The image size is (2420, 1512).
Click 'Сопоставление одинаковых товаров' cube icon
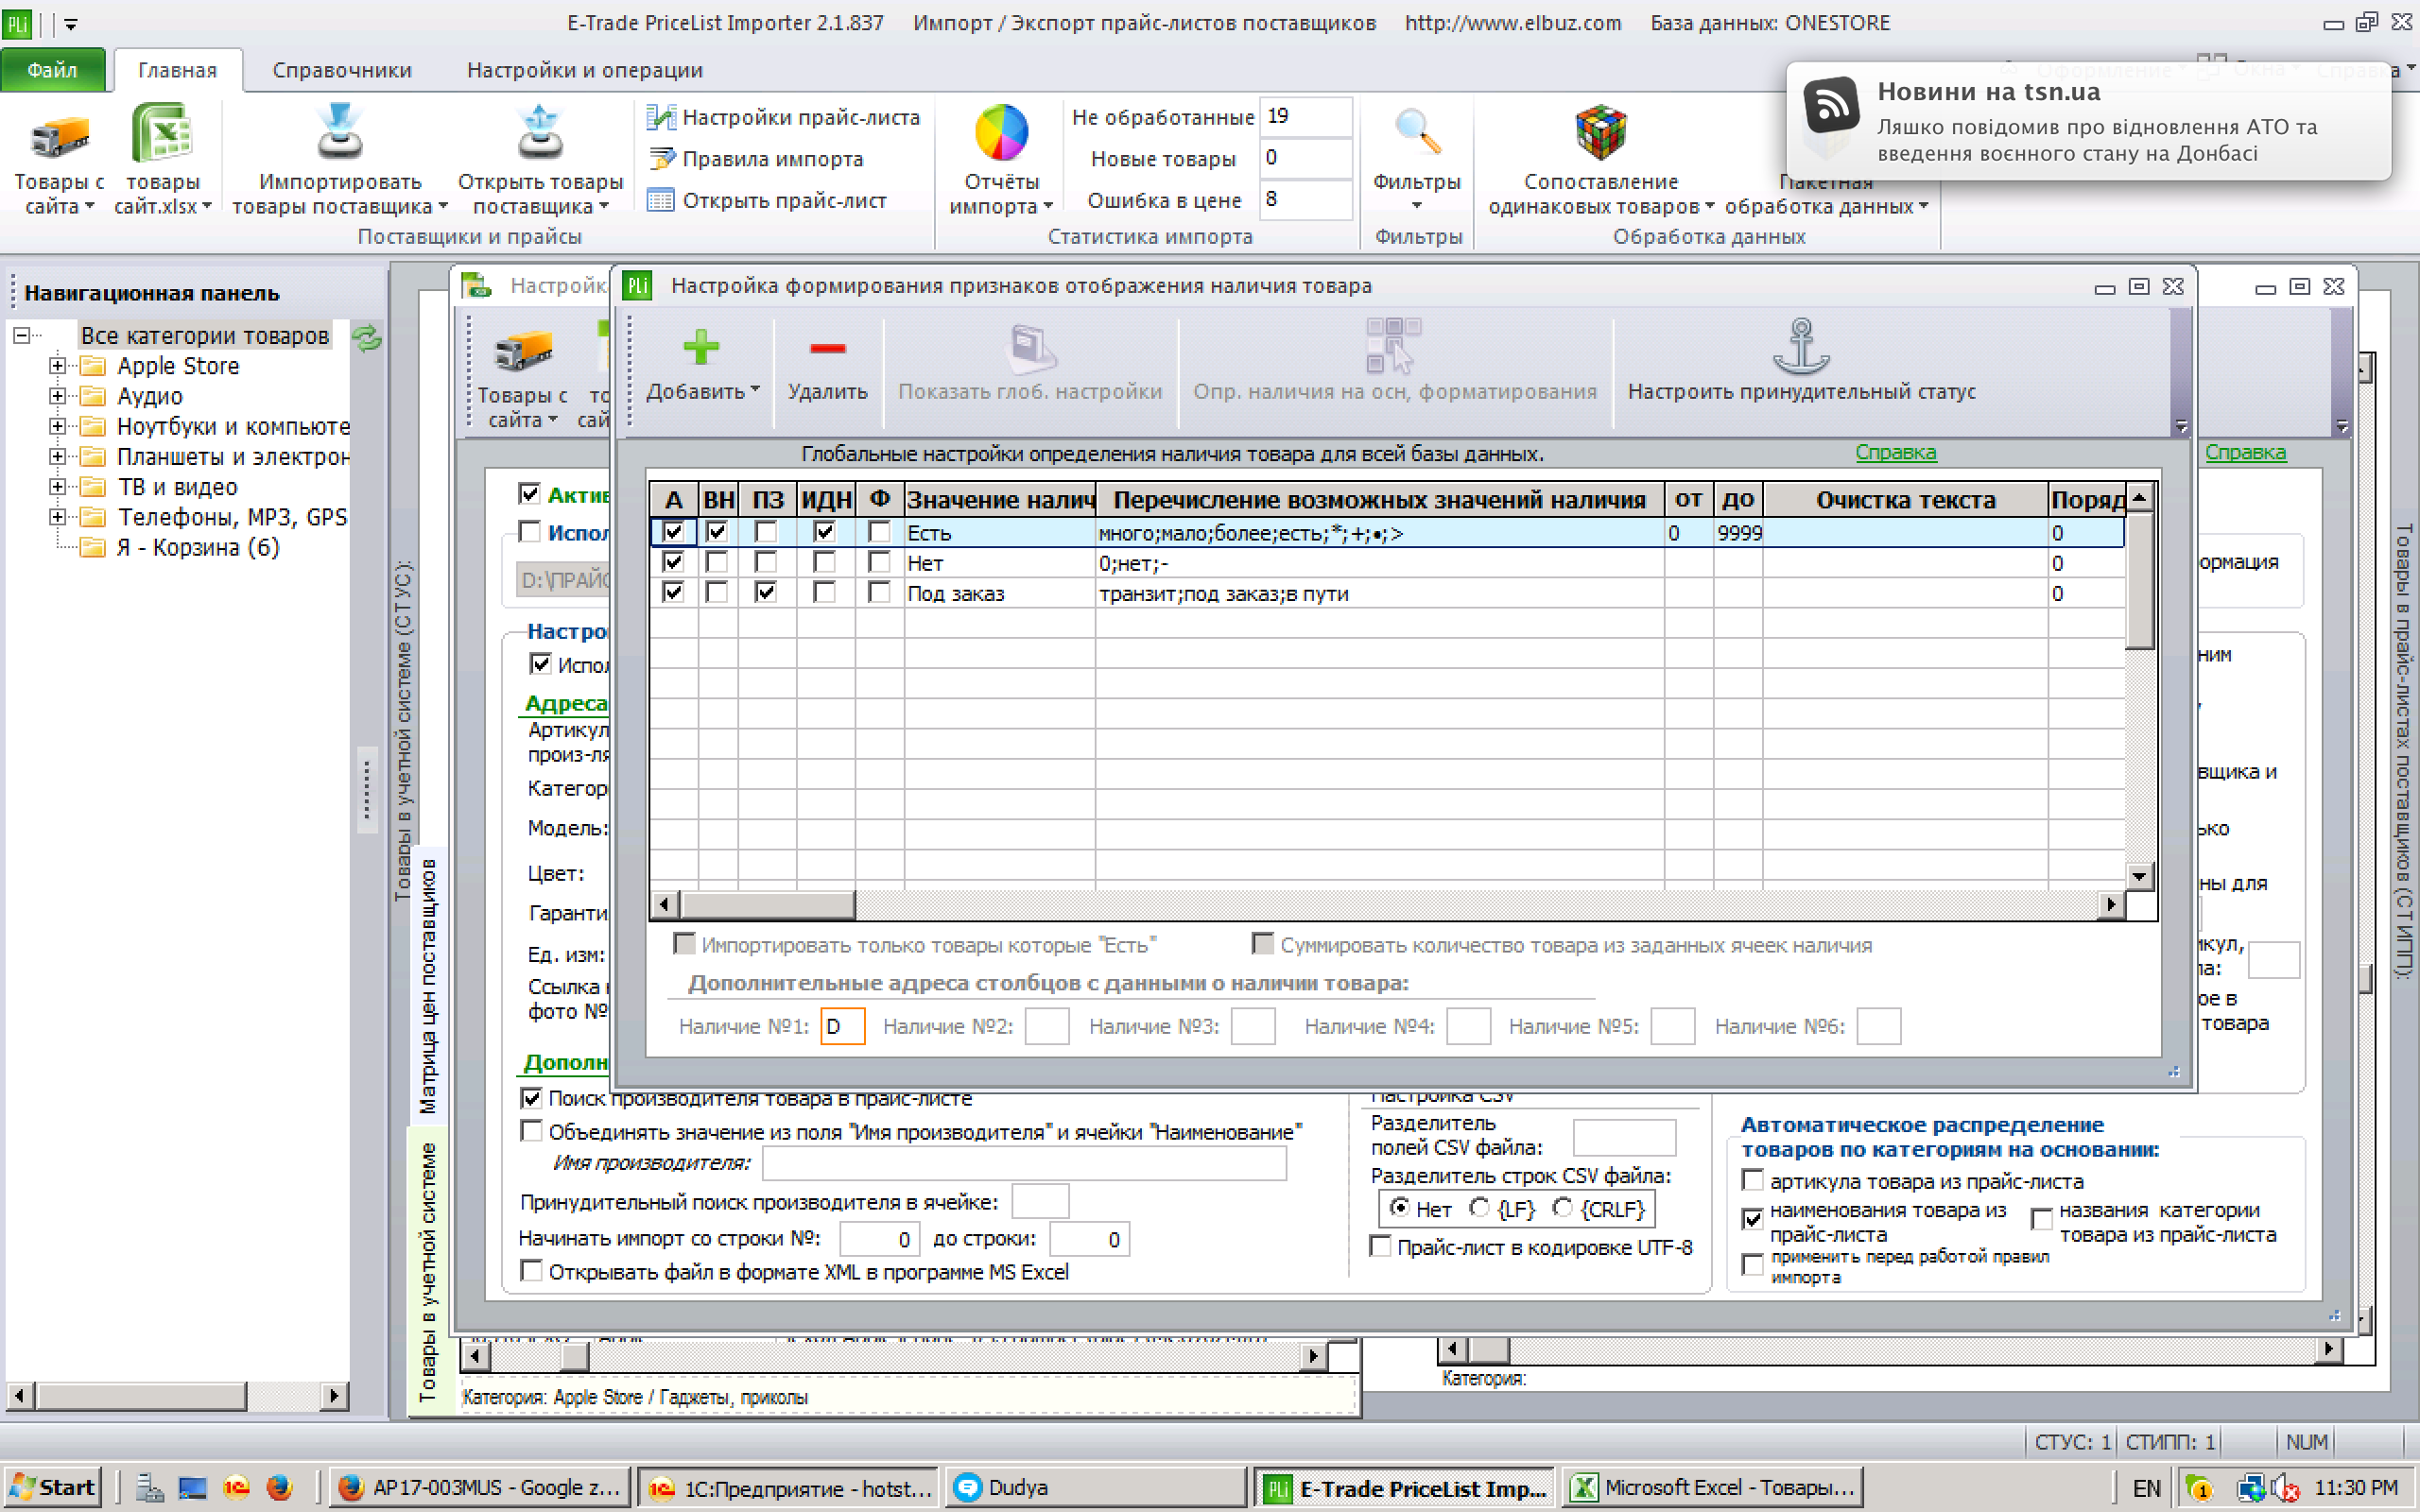point(1600,132)
